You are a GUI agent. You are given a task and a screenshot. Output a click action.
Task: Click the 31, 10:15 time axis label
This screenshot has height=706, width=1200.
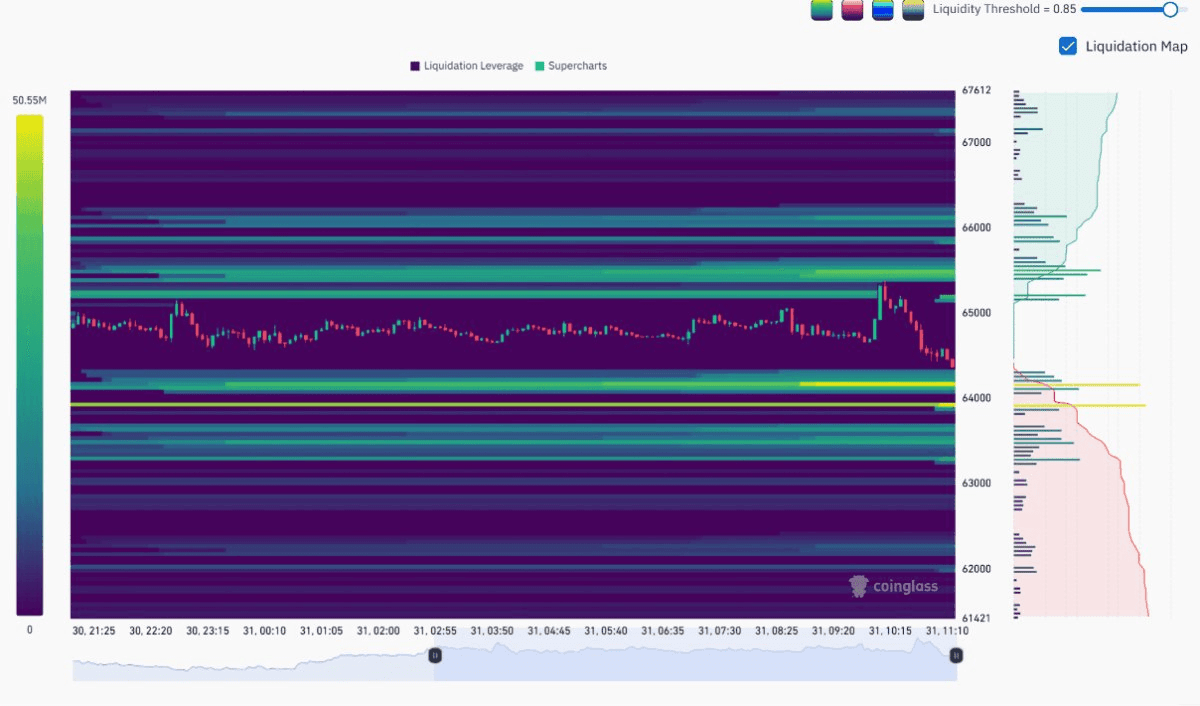890,631
